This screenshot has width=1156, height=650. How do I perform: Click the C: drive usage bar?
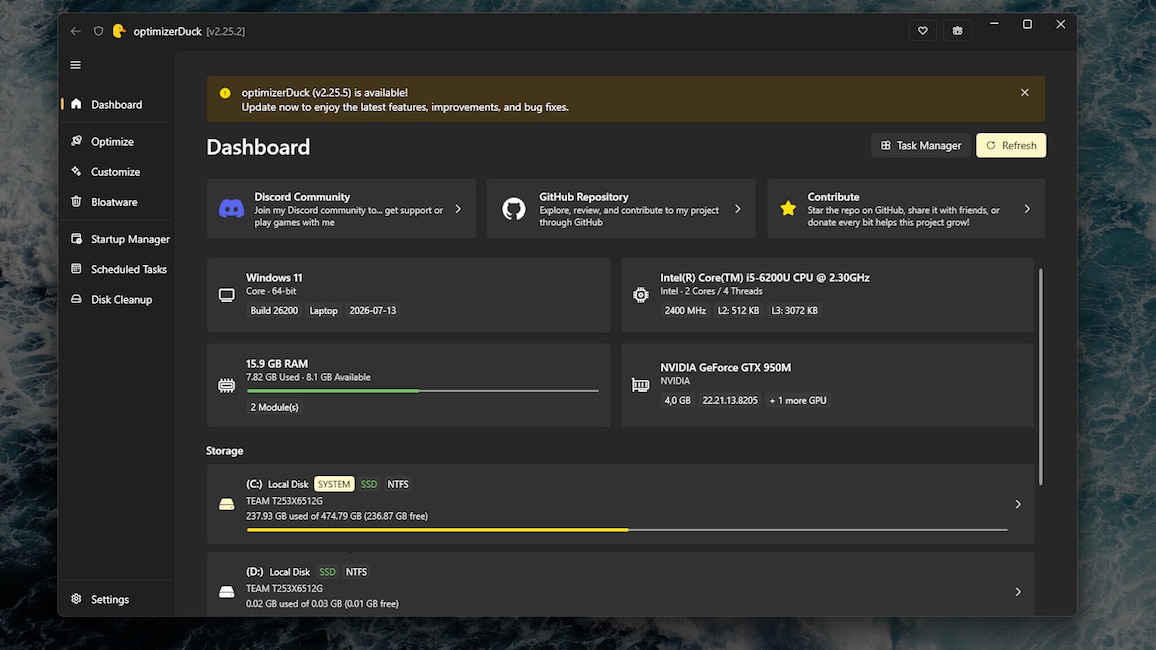[x=627, y=530]
